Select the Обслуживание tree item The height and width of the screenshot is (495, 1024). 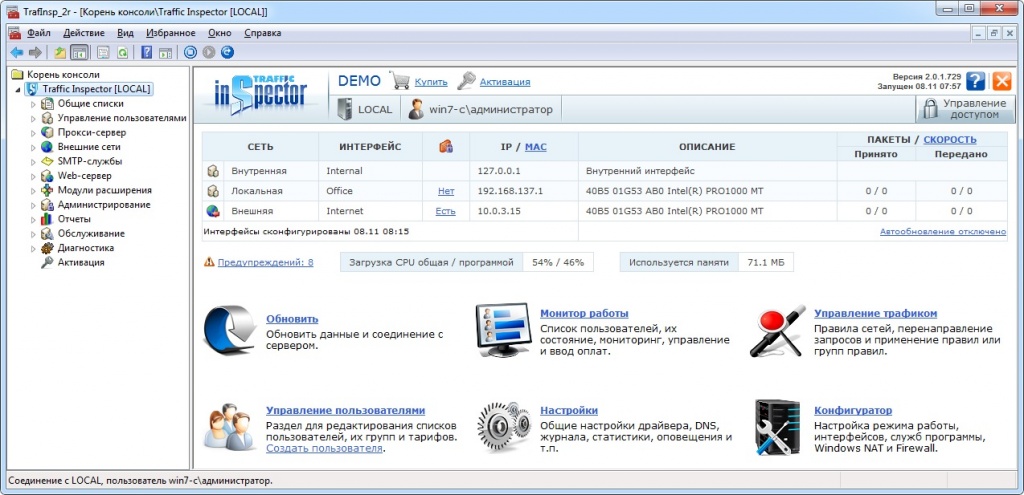coord(91,233)
